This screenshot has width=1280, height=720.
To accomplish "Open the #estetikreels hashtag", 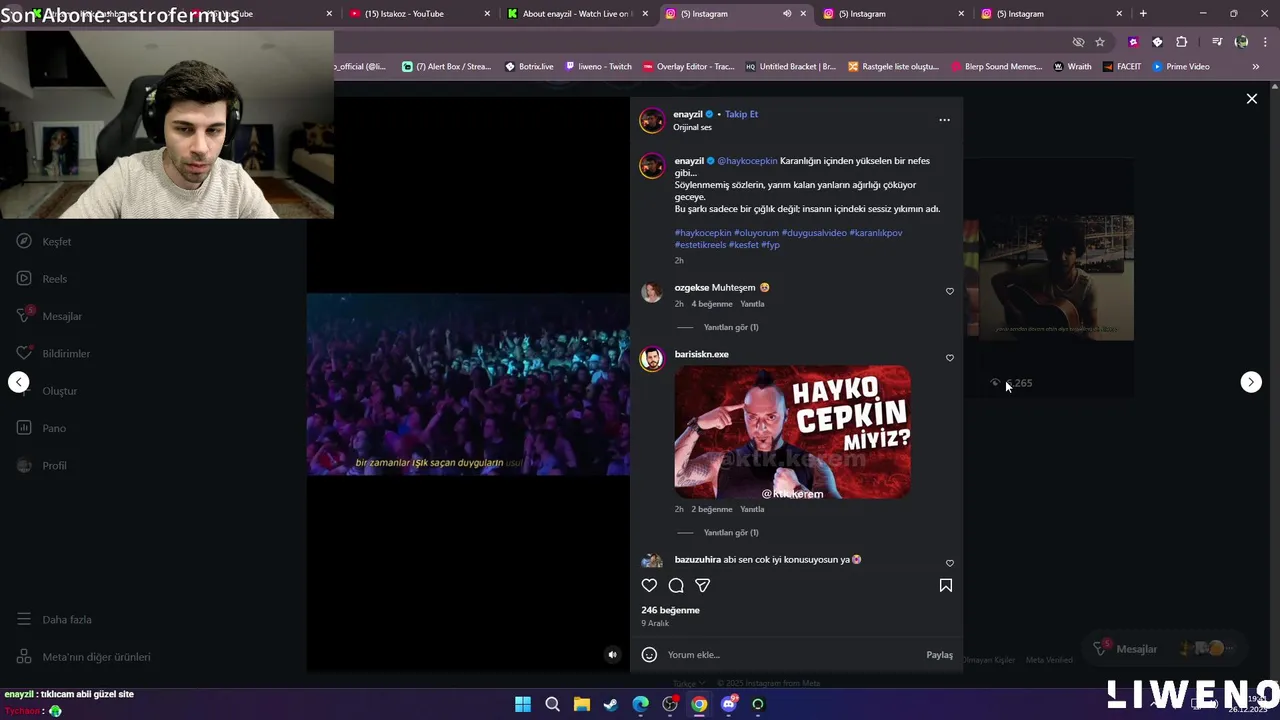I will (700, 245).
